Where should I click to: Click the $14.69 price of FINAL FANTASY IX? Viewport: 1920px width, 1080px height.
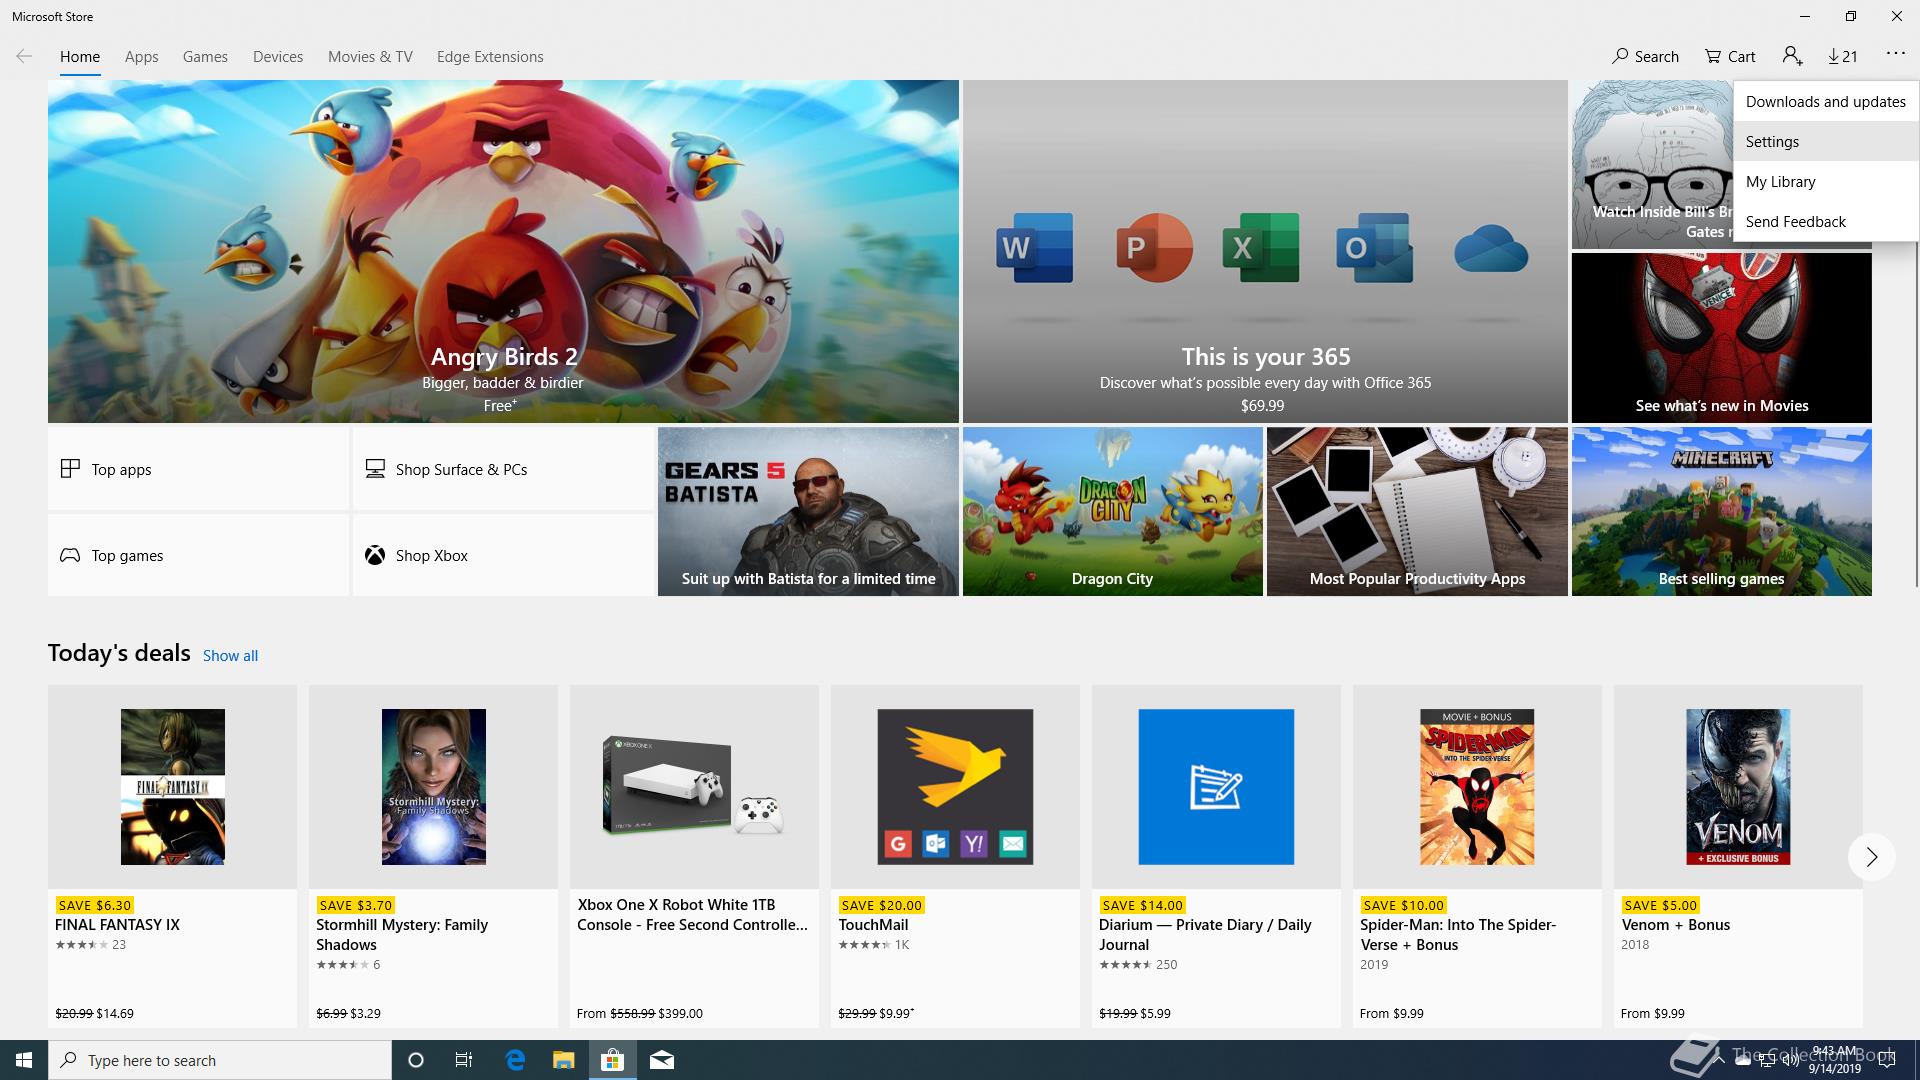[115, 1013]
